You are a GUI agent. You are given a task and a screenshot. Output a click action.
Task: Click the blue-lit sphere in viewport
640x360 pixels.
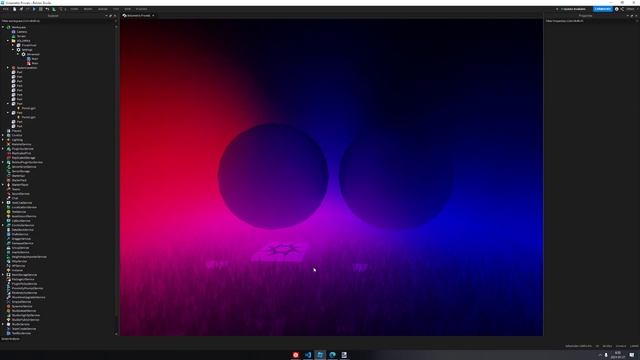tap(396, 178)
